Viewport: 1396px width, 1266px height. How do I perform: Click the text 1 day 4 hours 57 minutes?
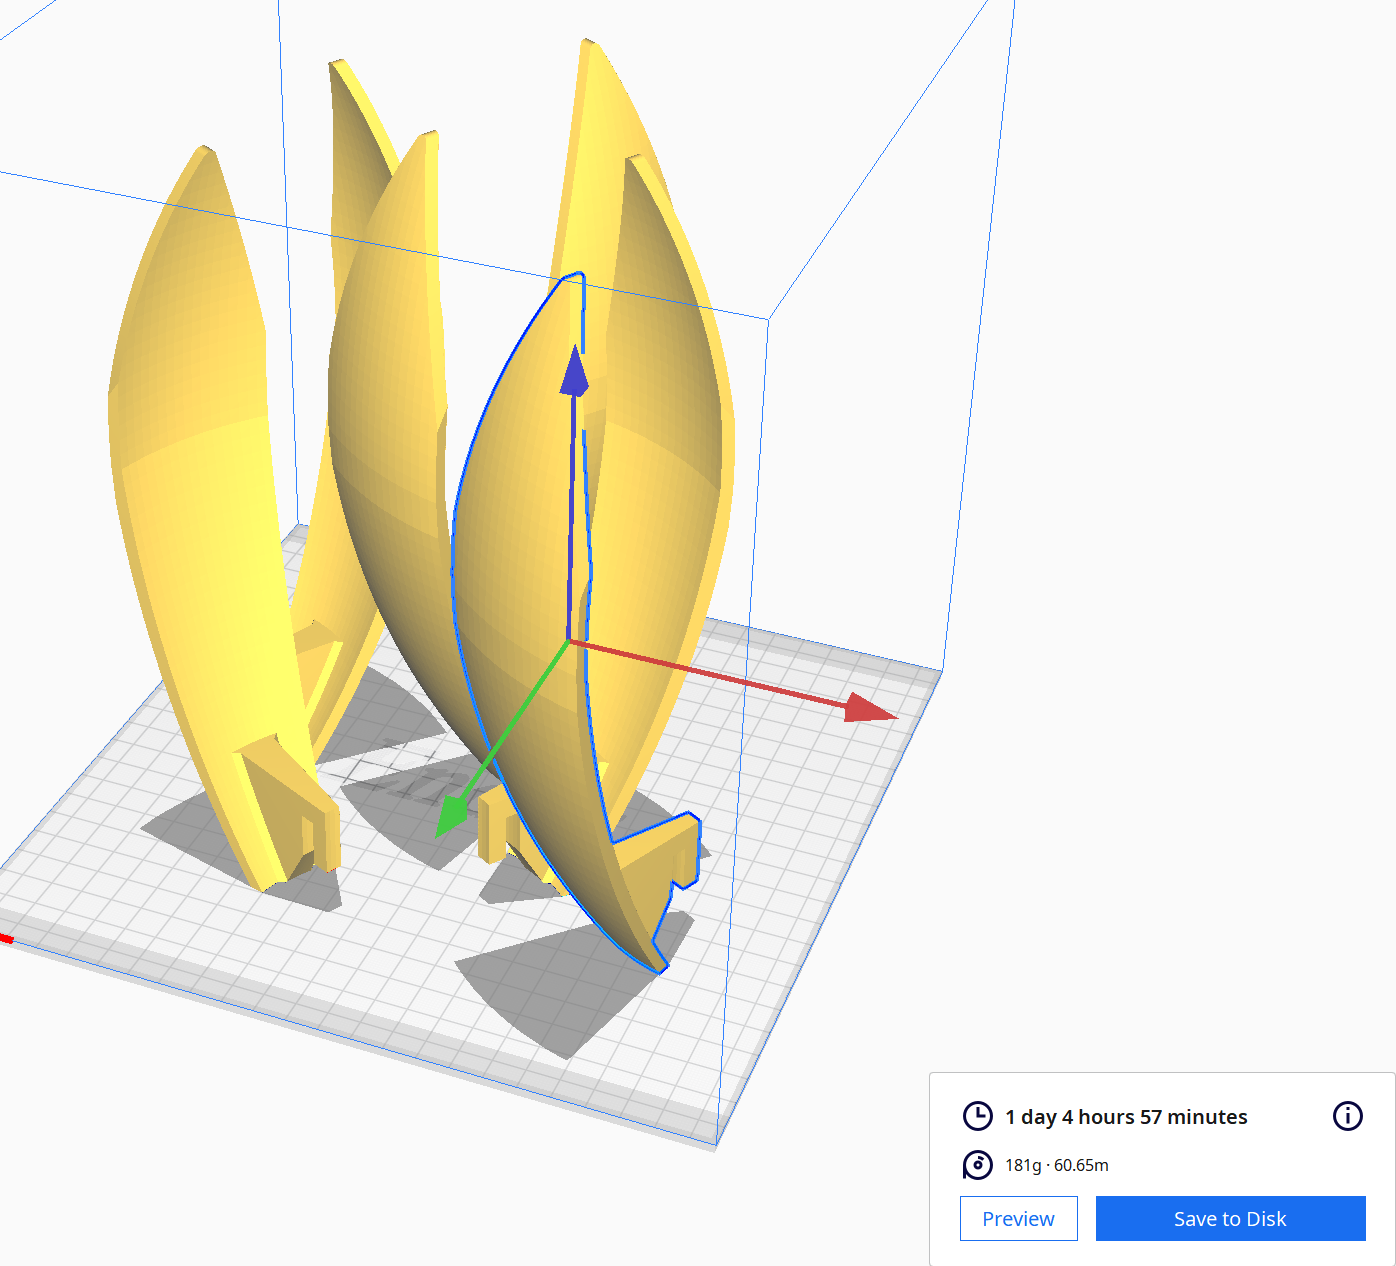[1125, 1116]
